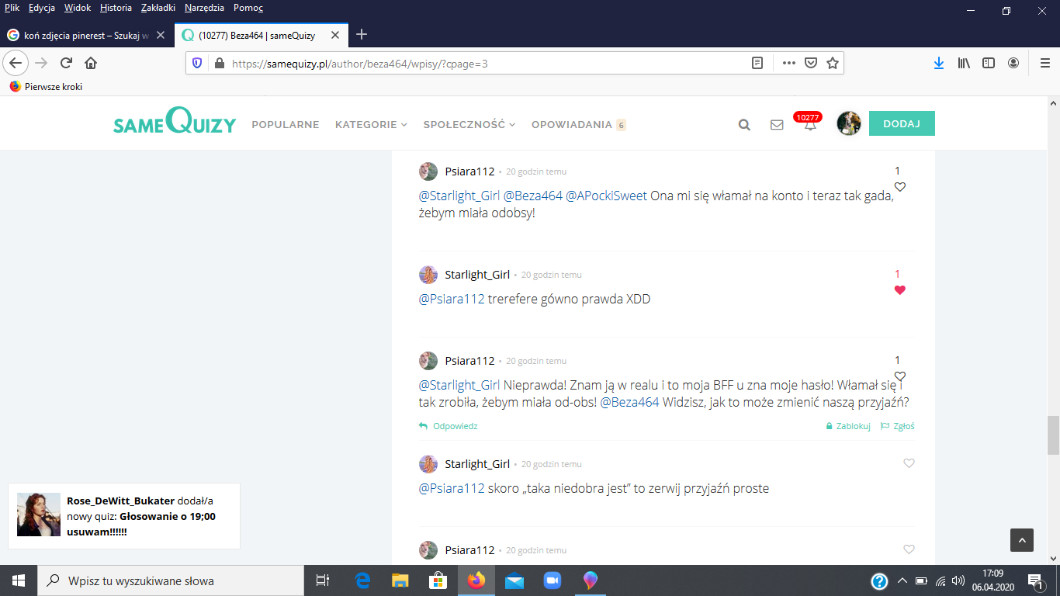Unlike Starlight_Girl's red-hearted comment
The height and width of the screenshot is (596, 1060).
[899, 290]
